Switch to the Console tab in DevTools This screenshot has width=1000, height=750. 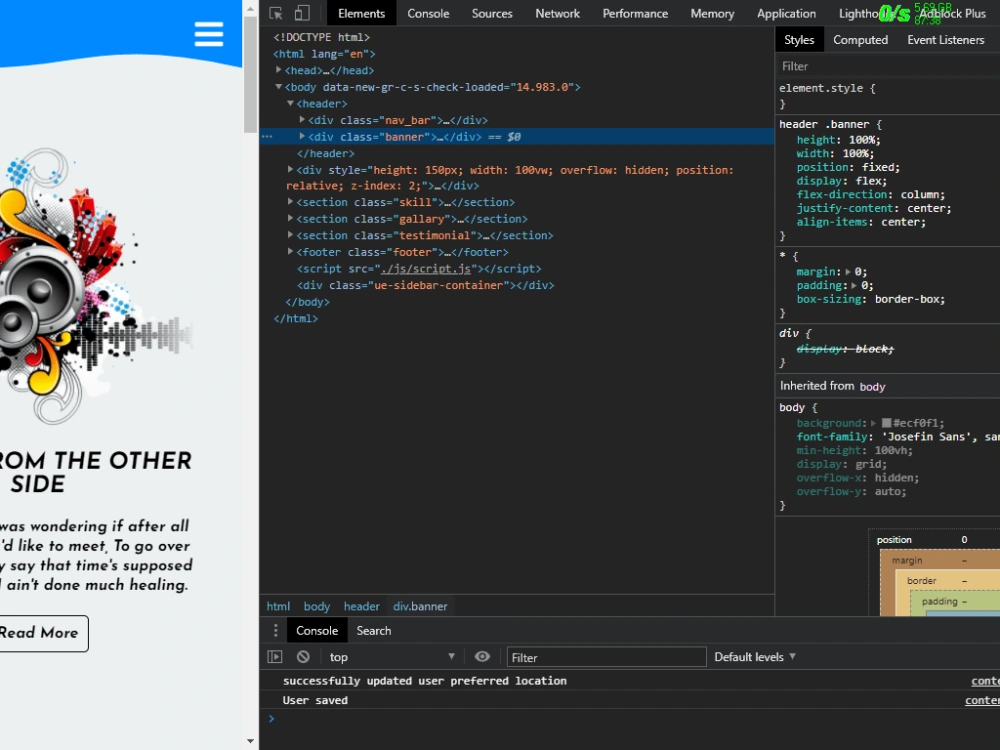(x=428, y=13)
